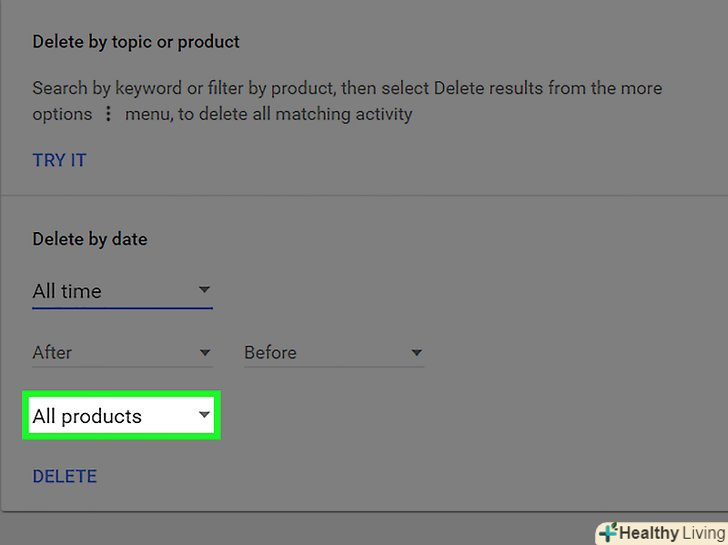Click the Before field's arrow icon
The width and height of the screenshot is (728, 545).
(x=417, y=353)
